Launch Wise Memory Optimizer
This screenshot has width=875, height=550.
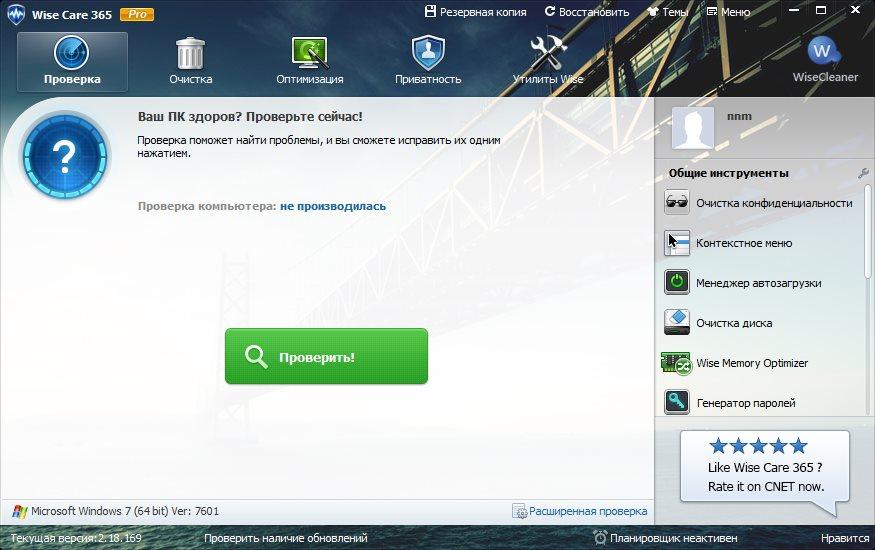pyautogui.click(x=752, y=363)
